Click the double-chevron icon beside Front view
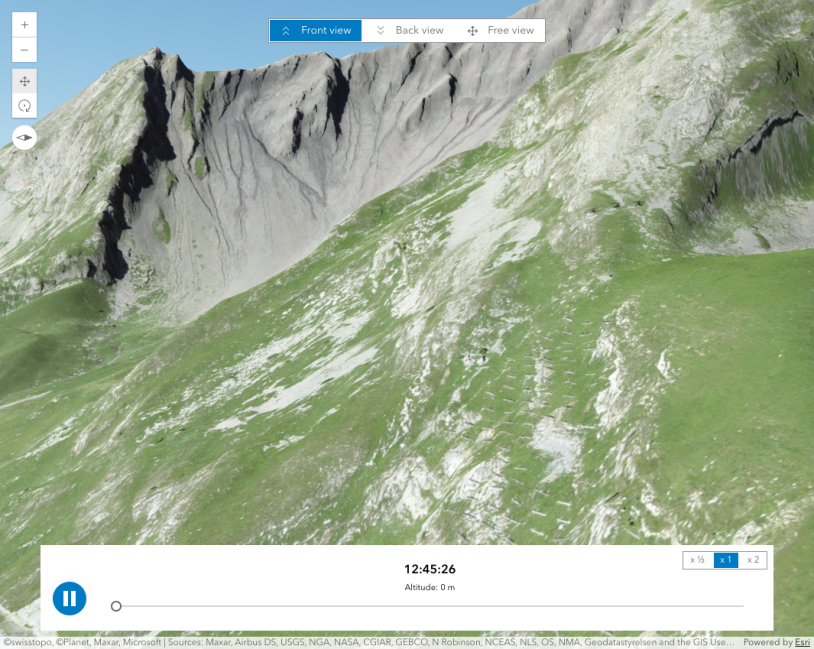Viewport: 814px width, 649px height. pos(286,31)
